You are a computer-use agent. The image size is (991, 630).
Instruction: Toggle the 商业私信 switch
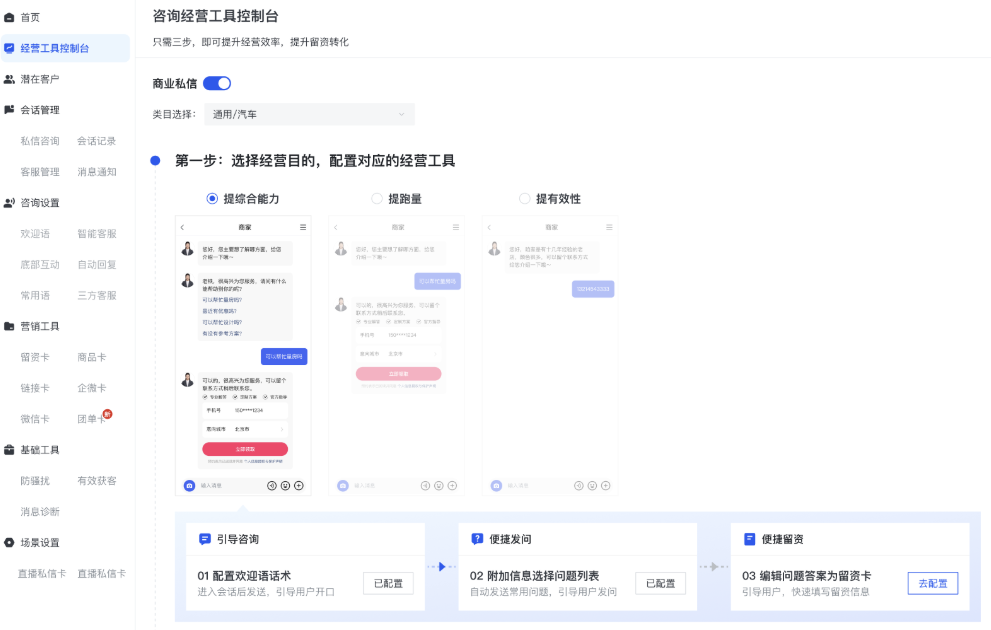click(x=217, y=83)
